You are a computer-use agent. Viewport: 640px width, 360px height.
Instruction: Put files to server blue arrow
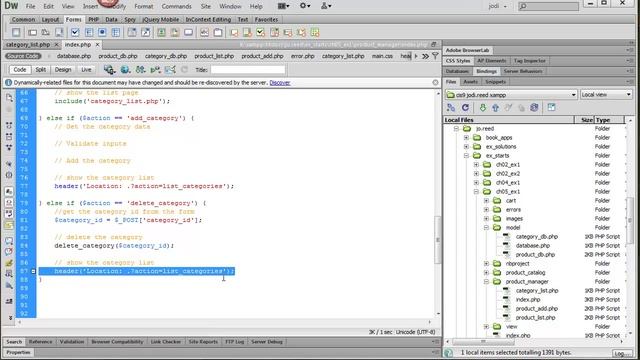tap(495, 107)
